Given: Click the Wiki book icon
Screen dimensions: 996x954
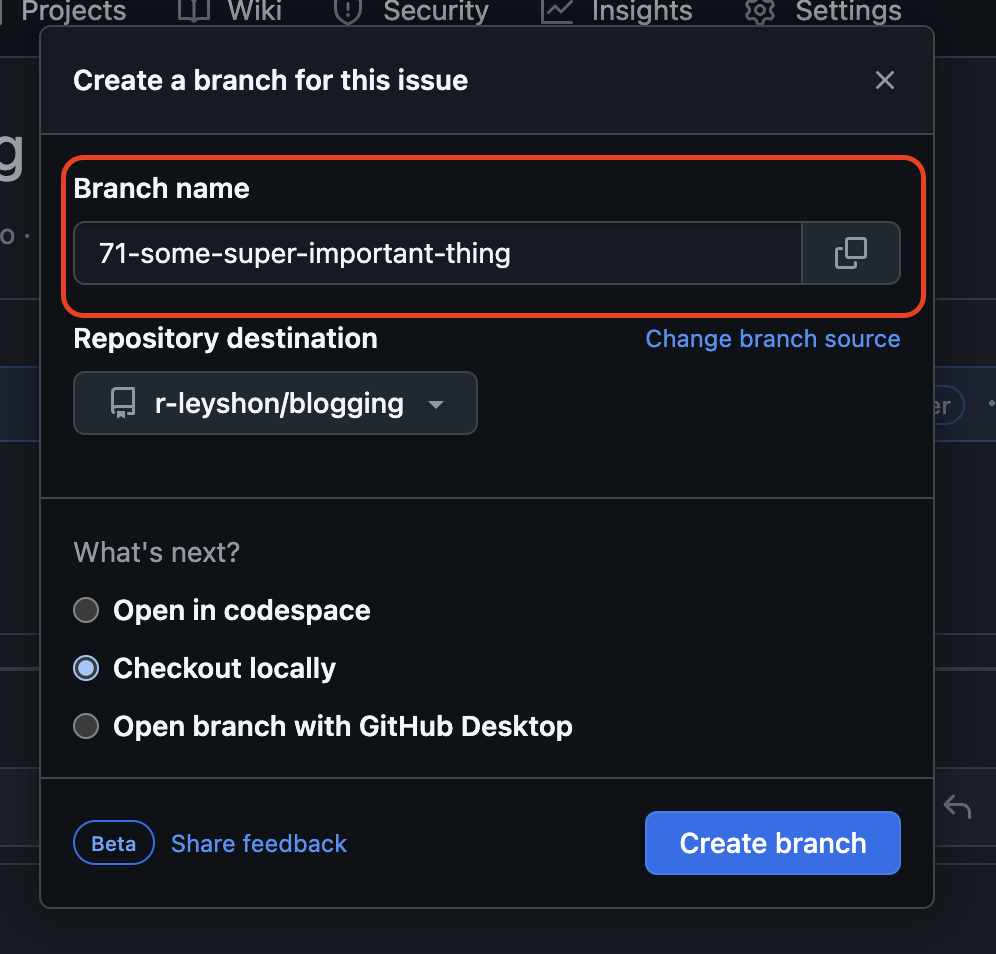Looking at the screenshot, I should pyautogui.click(x=192, y=10).
